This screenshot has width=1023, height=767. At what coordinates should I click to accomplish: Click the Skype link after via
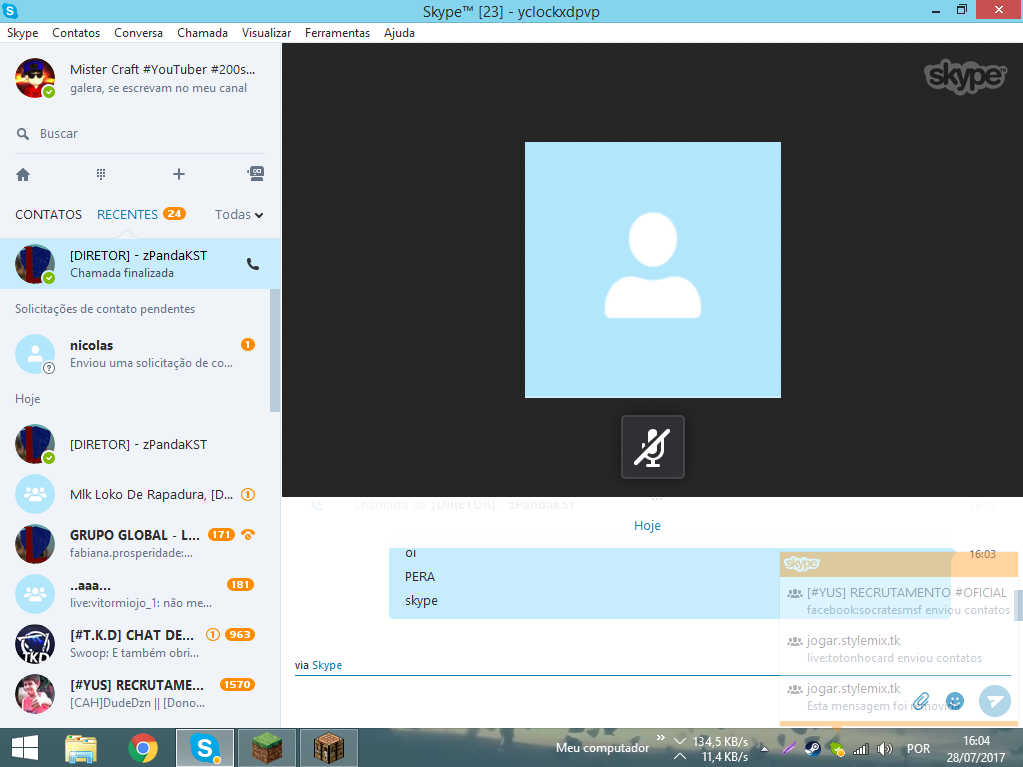[x=327, y=665]
